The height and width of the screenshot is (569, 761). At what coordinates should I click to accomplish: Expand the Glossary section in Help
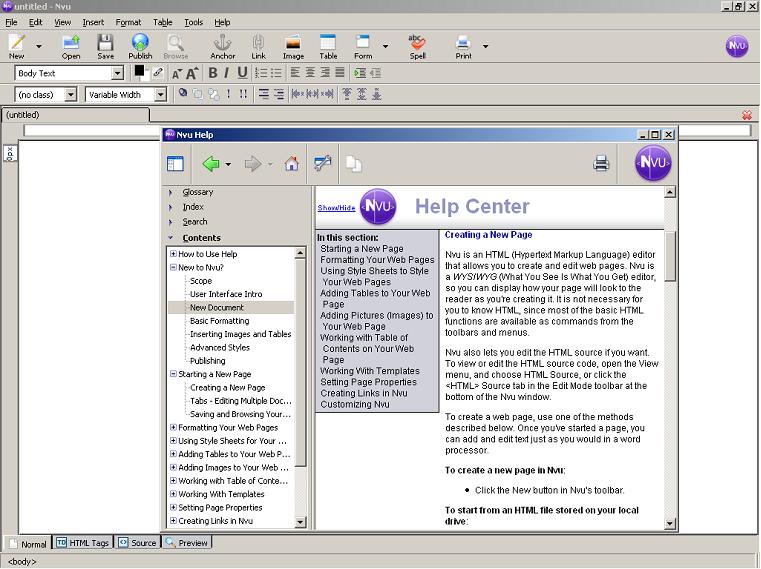197,192
